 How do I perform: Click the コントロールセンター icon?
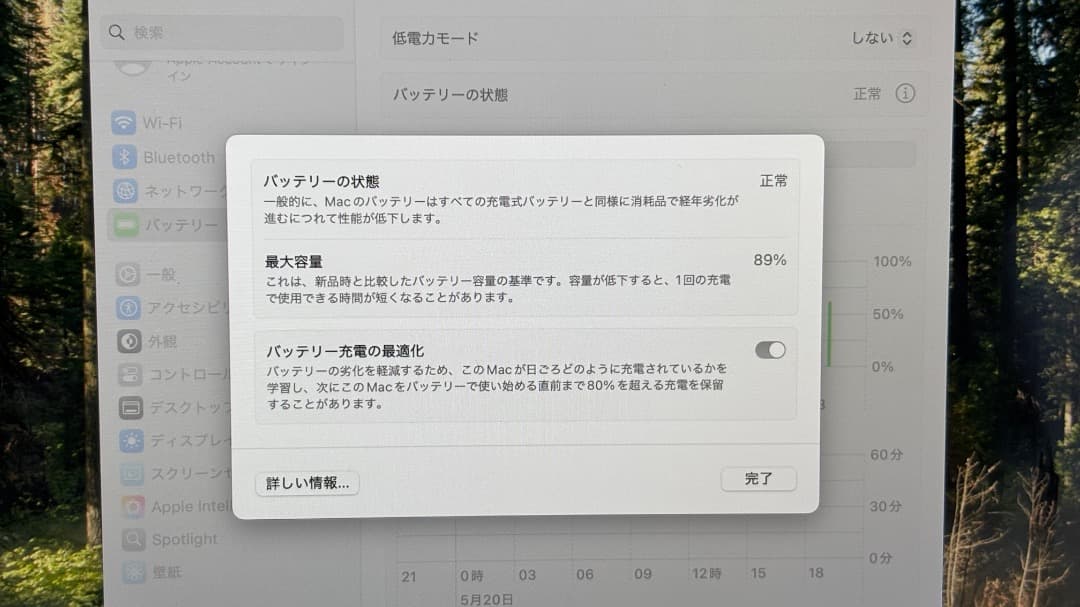pyautogui.click(x=131, y=375)
